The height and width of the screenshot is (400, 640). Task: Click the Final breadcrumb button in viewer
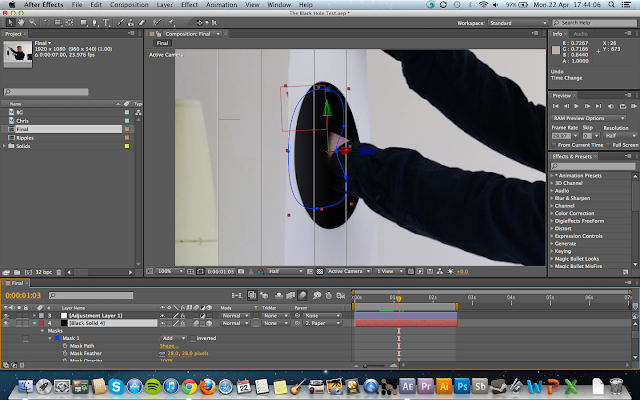(162, 43)
